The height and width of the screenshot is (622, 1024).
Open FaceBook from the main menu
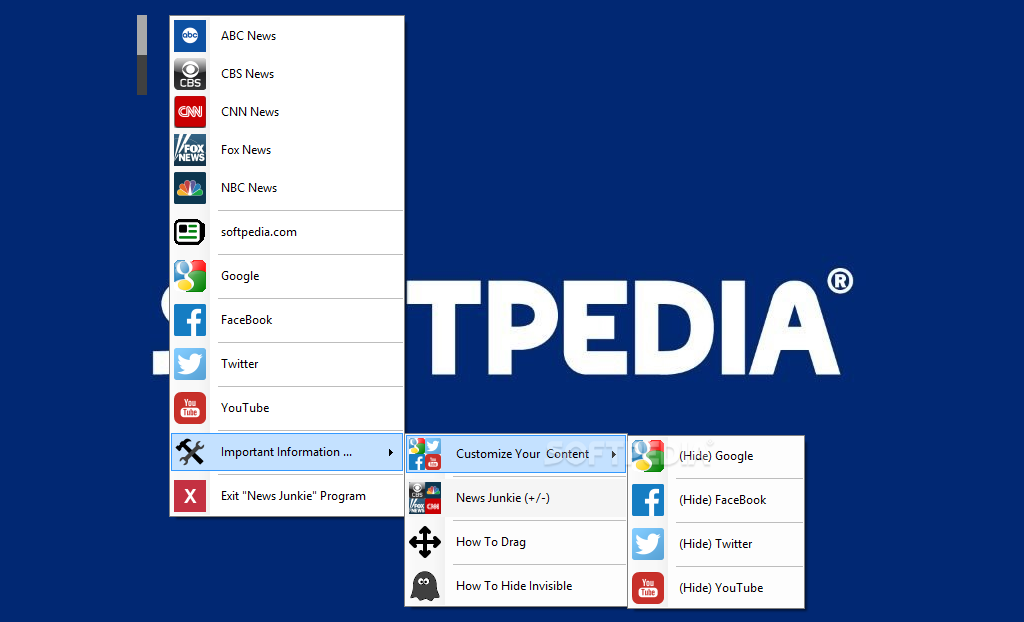287,319
